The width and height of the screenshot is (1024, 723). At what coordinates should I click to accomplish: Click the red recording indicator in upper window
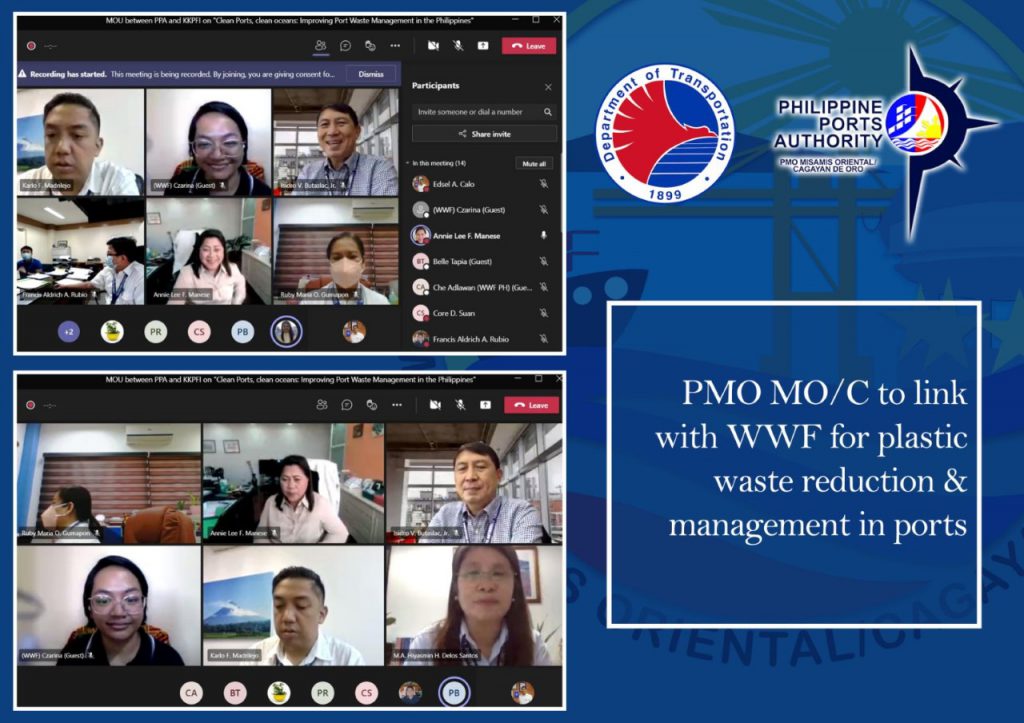[x=31, y=46]
